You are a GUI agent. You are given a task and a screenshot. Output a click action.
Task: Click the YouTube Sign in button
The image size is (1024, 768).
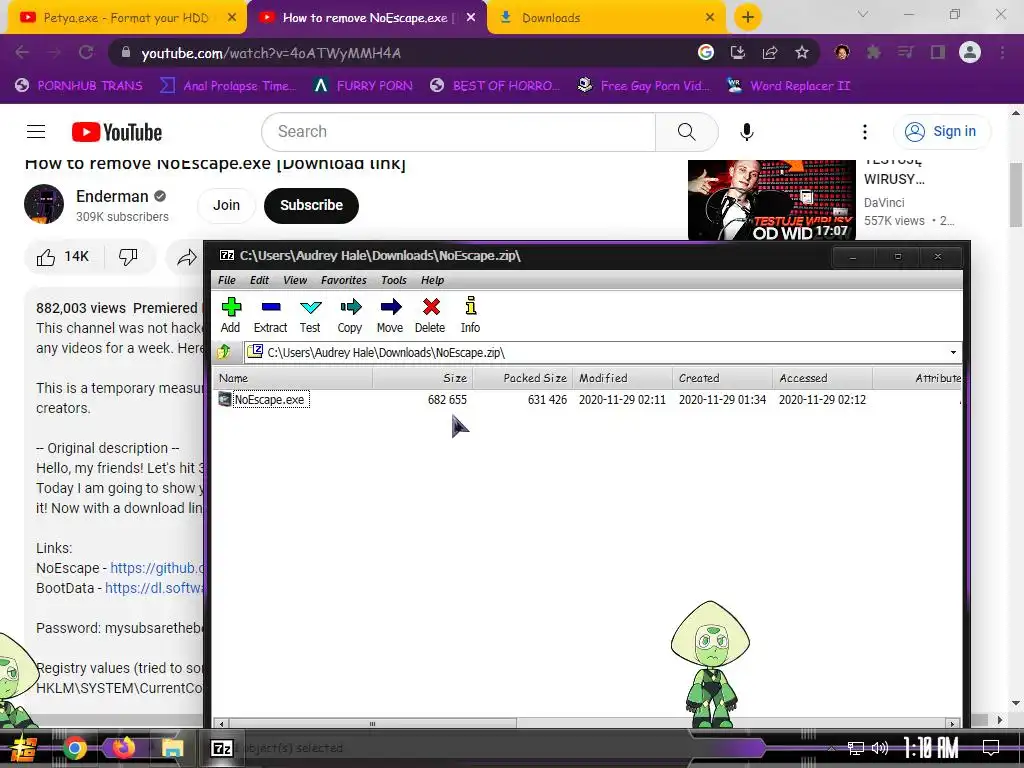pyautogui.click(x=942, y=131)
